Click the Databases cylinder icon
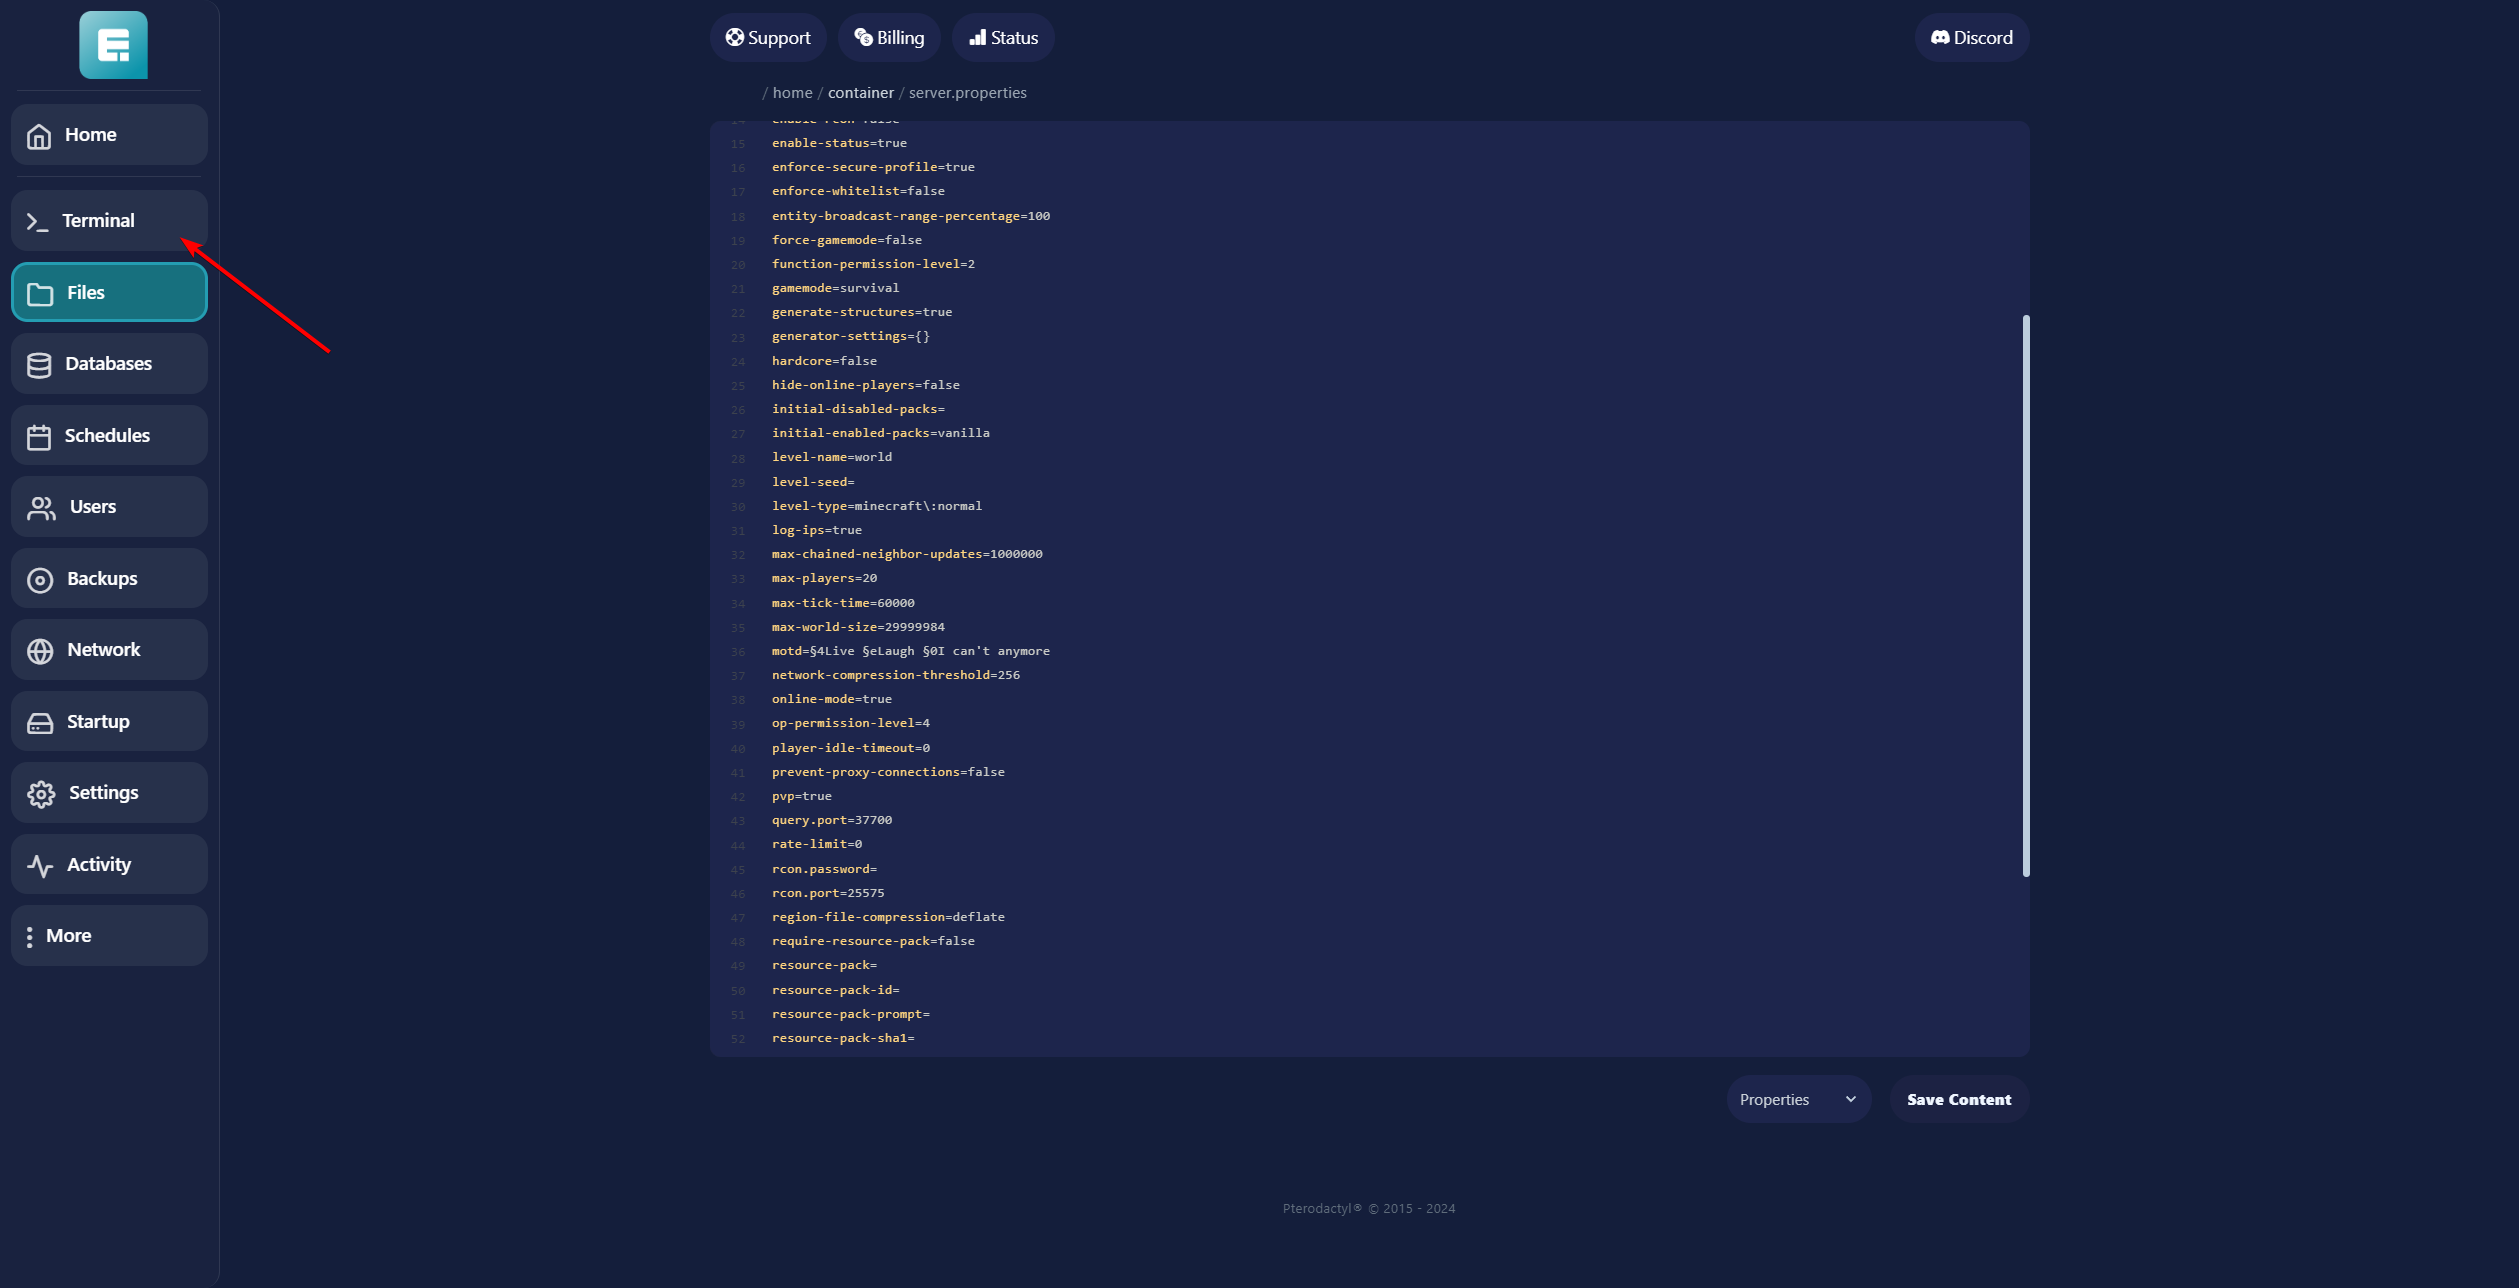Screen dimensions: 2519x1288 point(39,365)
